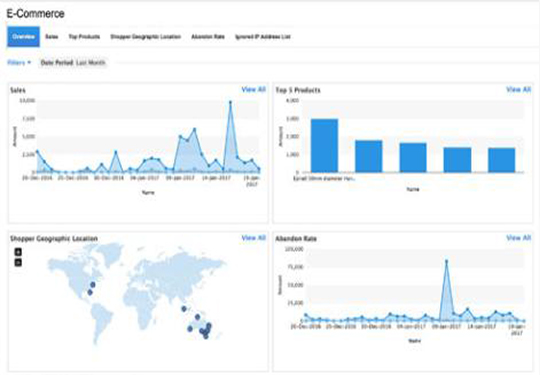Open the Filters dropdown
Viewport: 540px width, 375px height.
(19, 63)
